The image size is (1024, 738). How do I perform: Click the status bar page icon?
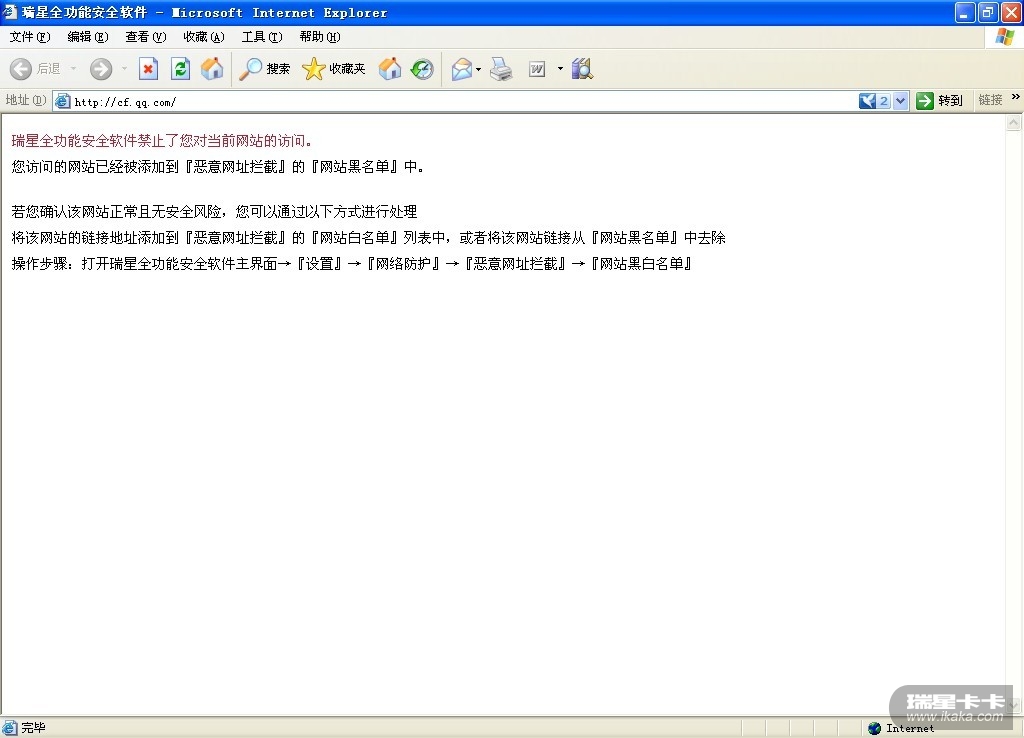9,728
